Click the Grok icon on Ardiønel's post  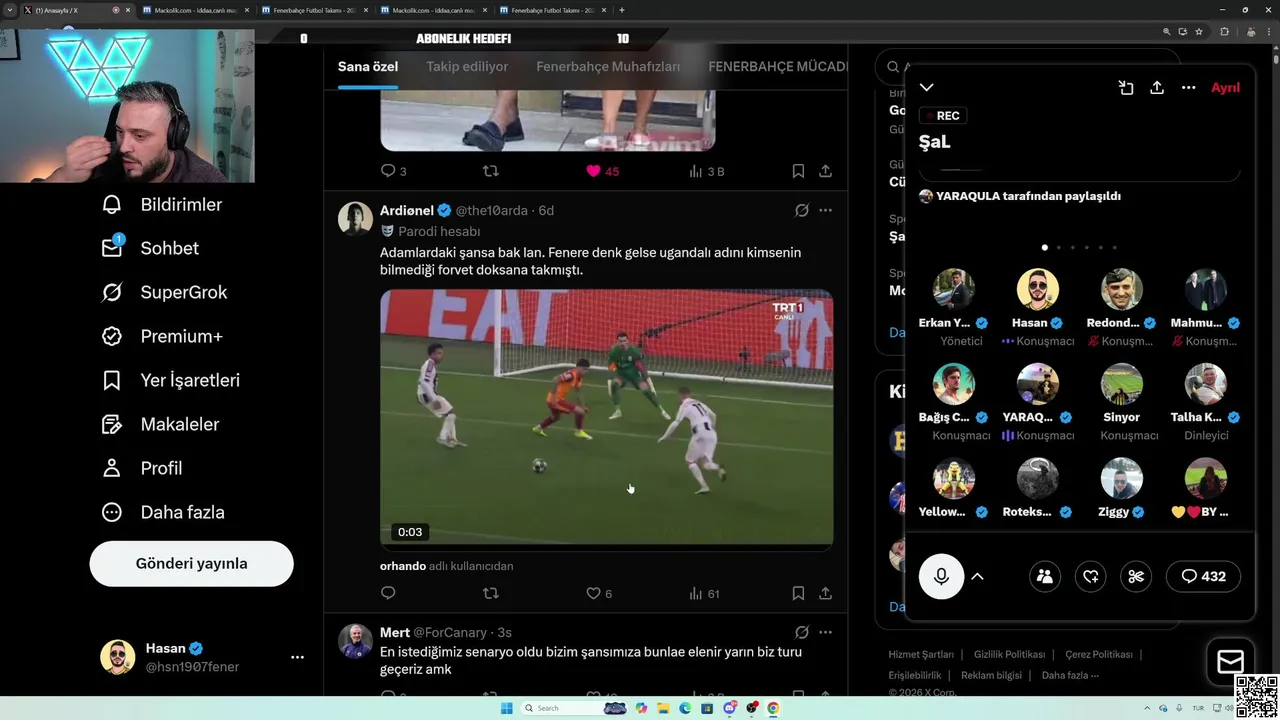pyautogui.click(x=801, y=210)
